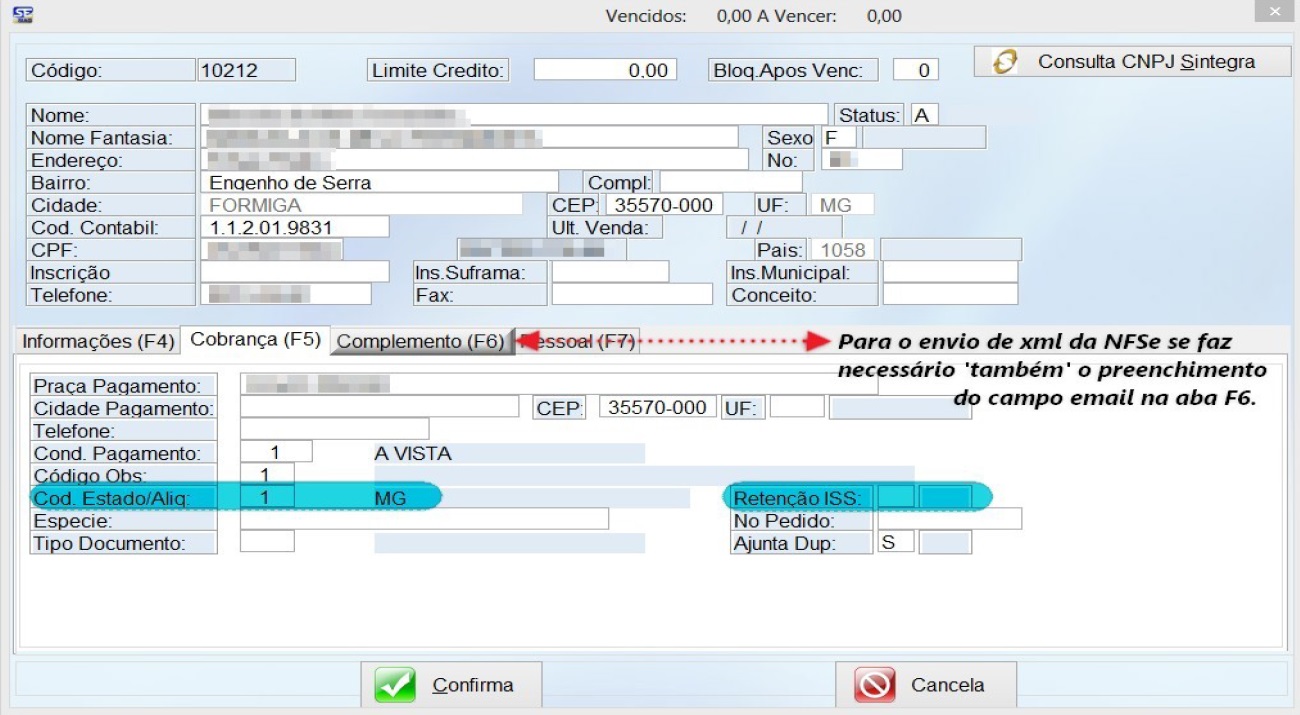Click the application icon in title bar

click(22, 14)
